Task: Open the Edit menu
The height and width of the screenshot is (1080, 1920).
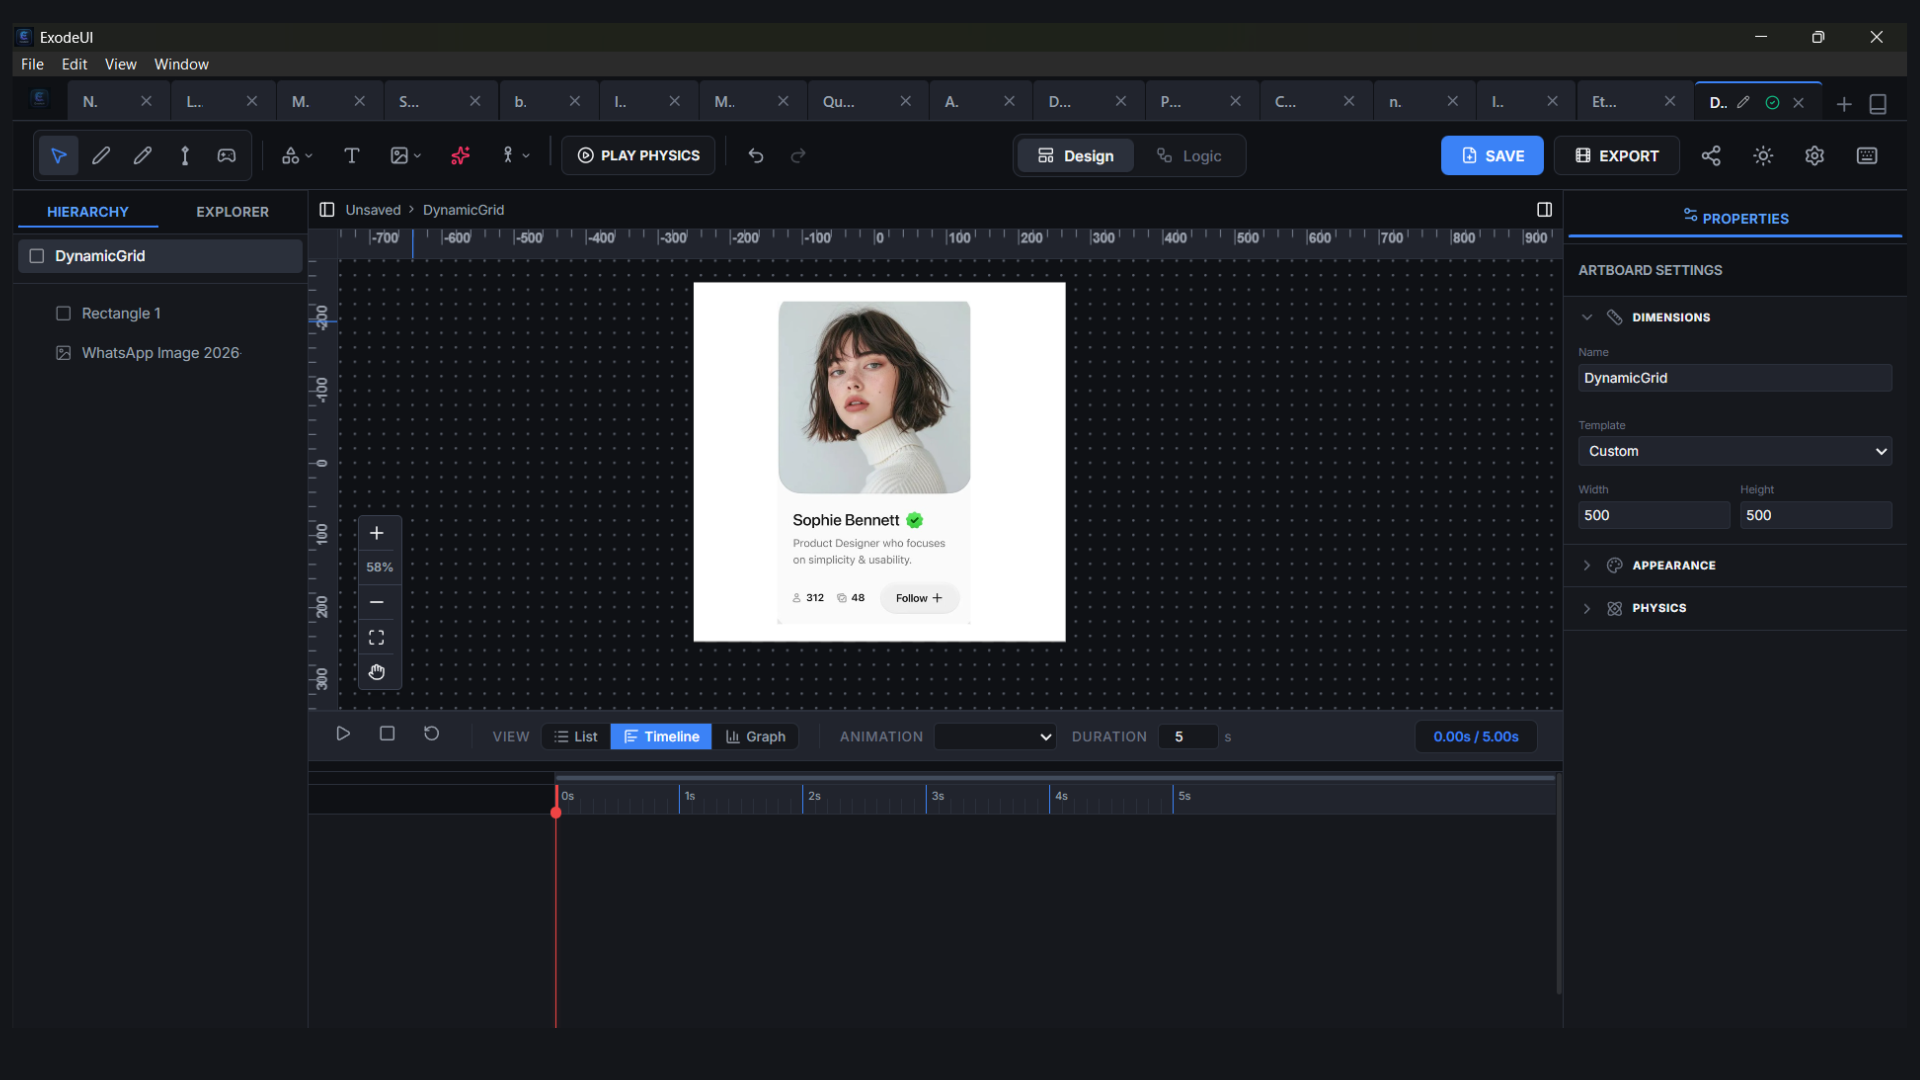Action: click(74, 63)
